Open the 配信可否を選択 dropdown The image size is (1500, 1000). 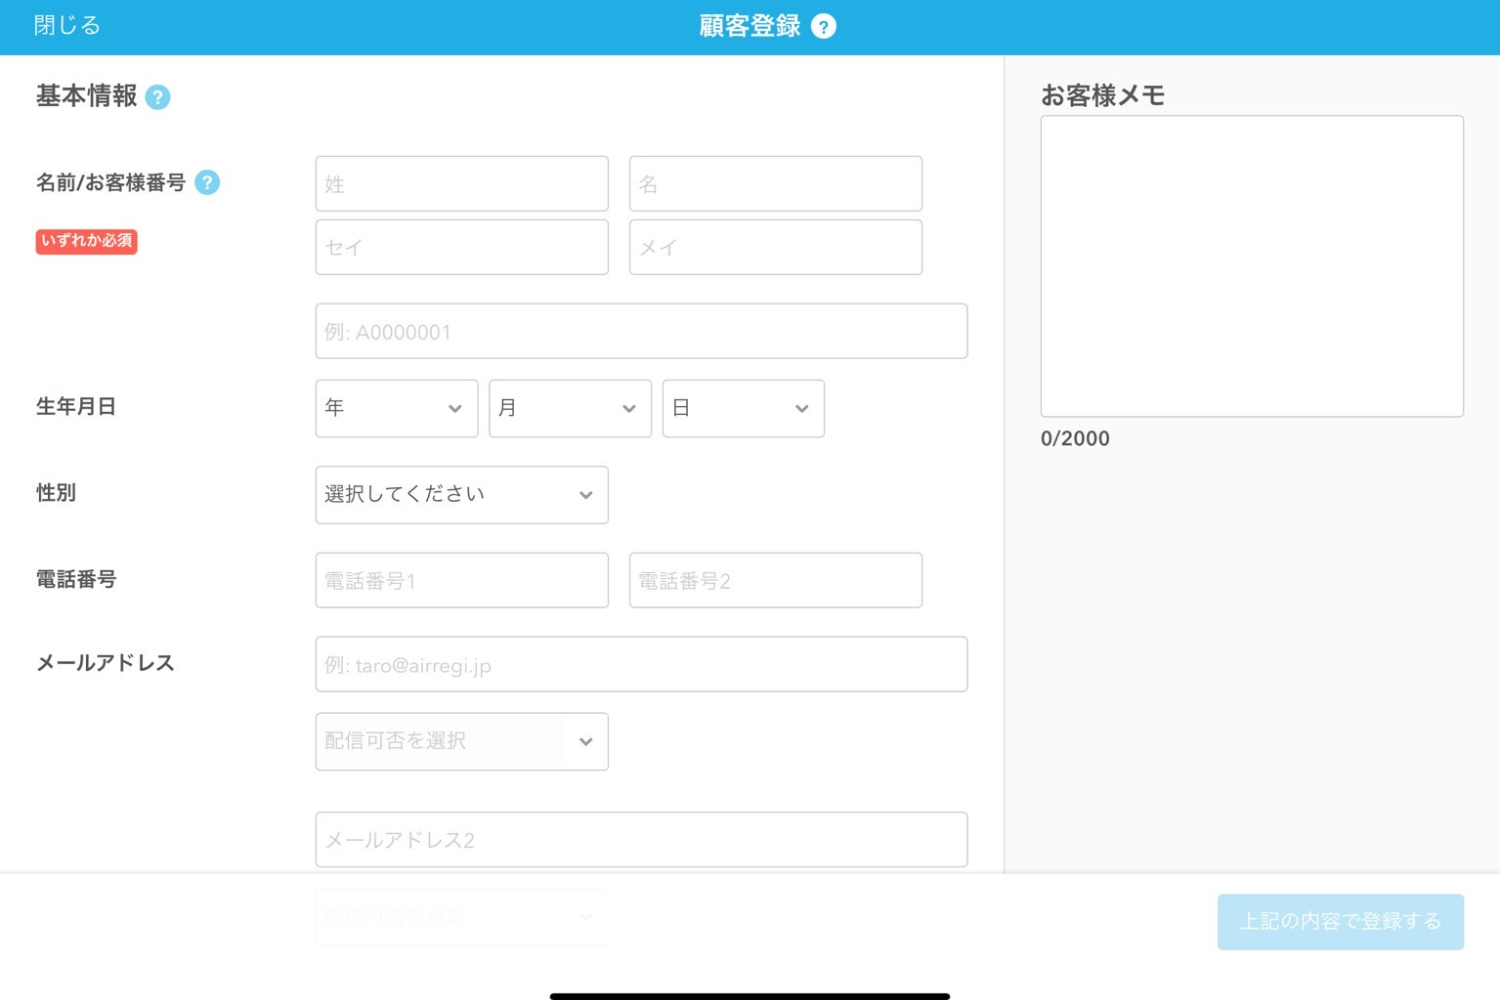[x=461, y=741]
